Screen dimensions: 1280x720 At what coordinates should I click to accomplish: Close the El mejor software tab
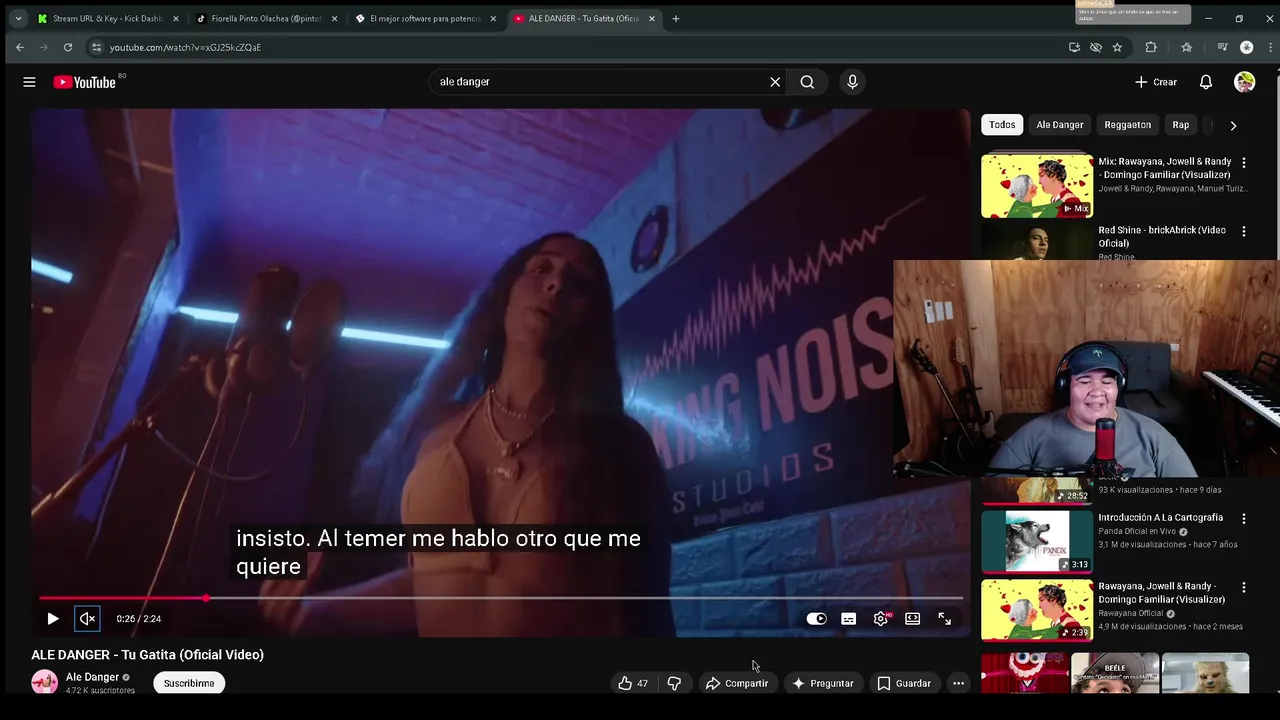493,18
